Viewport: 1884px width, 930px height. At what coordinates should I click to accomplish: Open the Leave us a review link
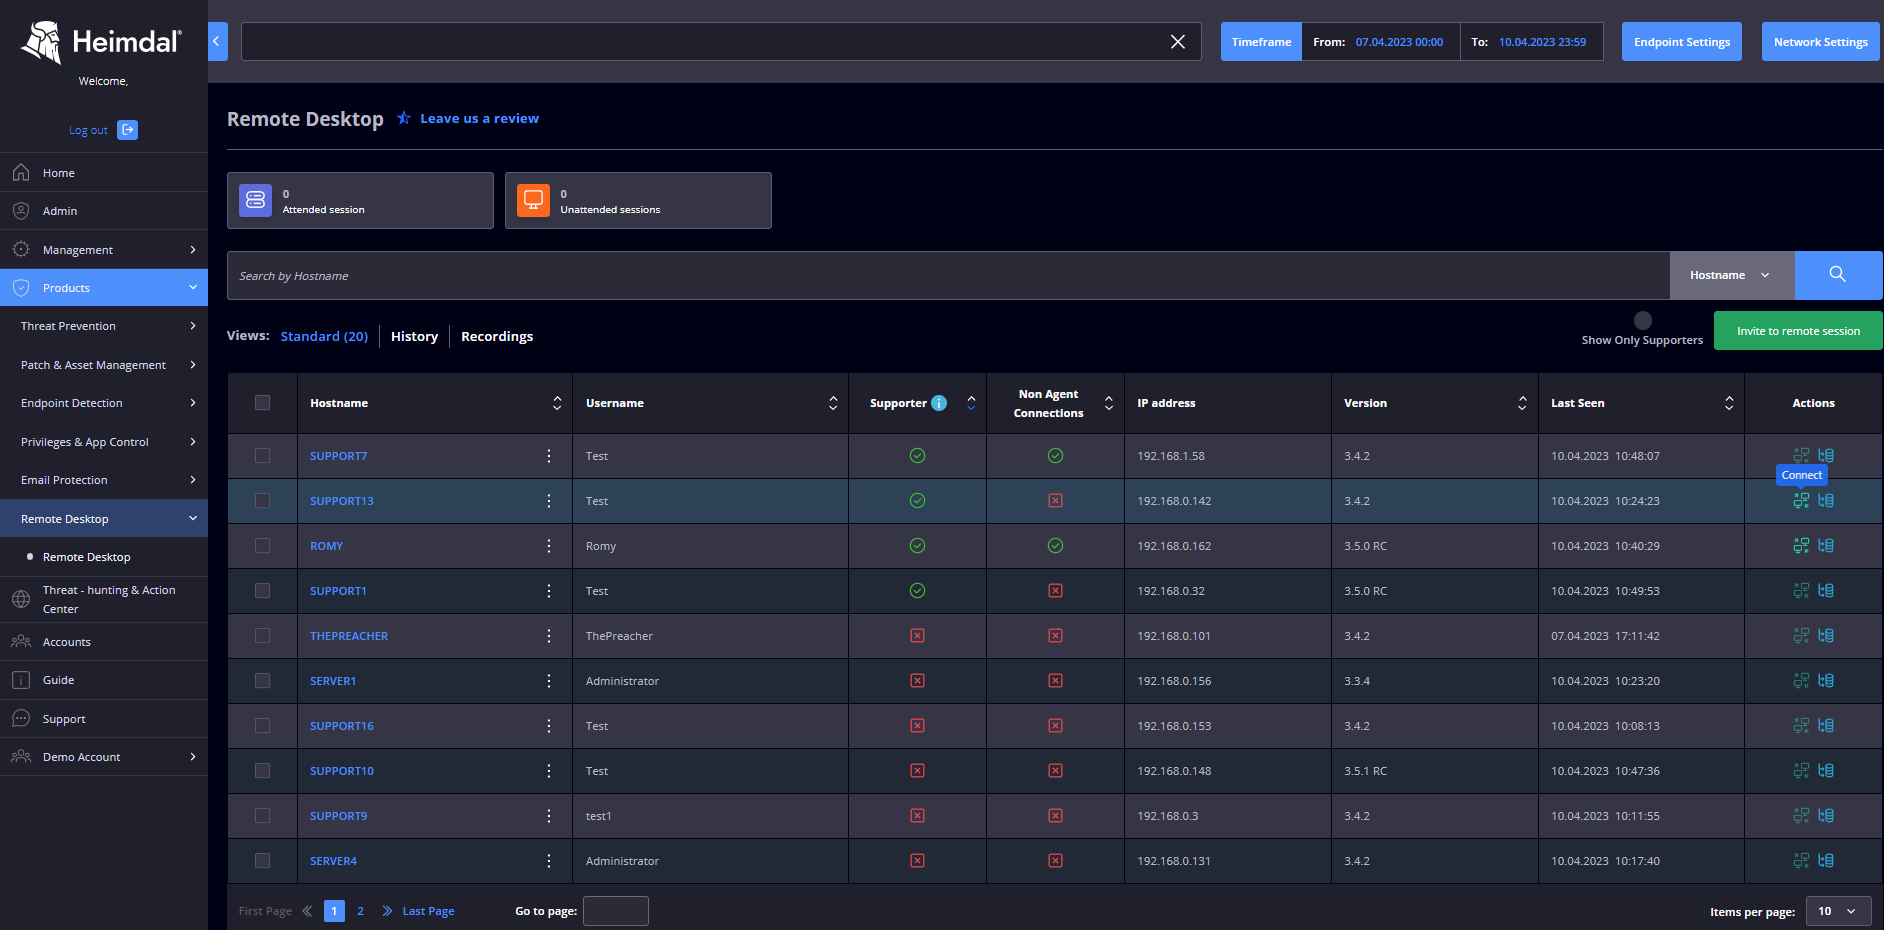[479, 119]
